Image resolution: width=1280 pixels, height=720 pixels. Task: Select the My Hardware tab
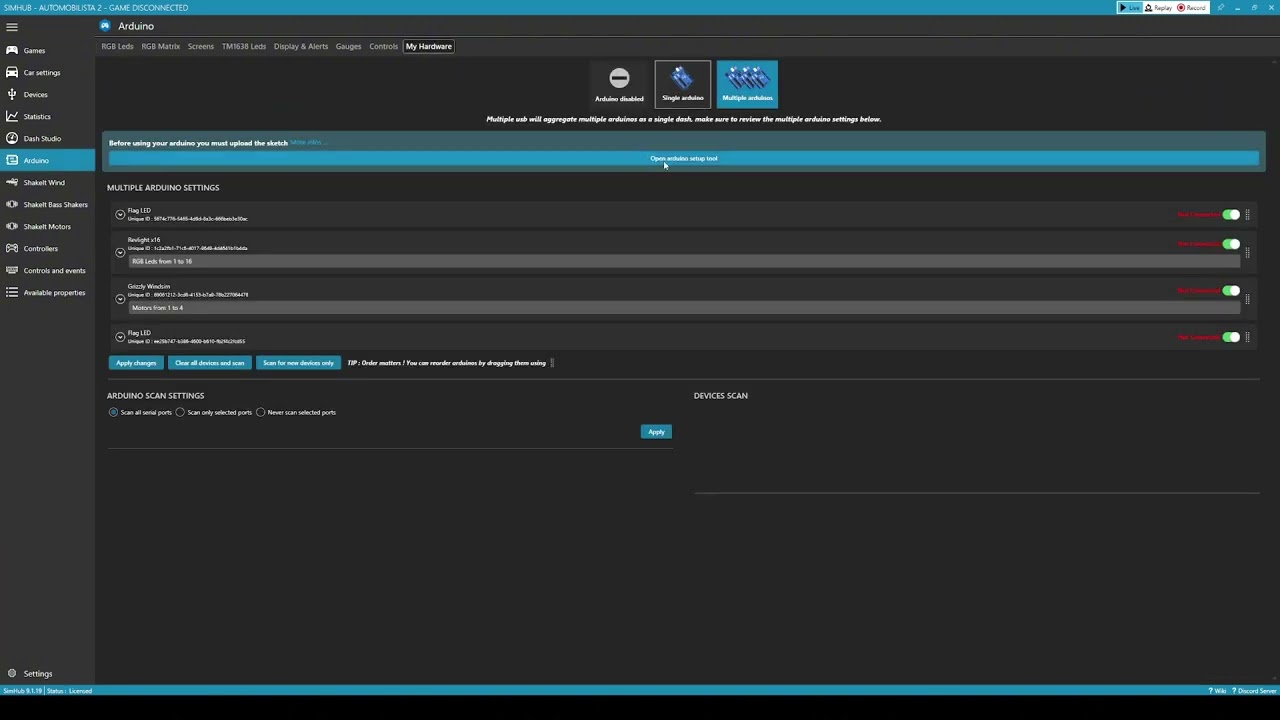point(429,46)
